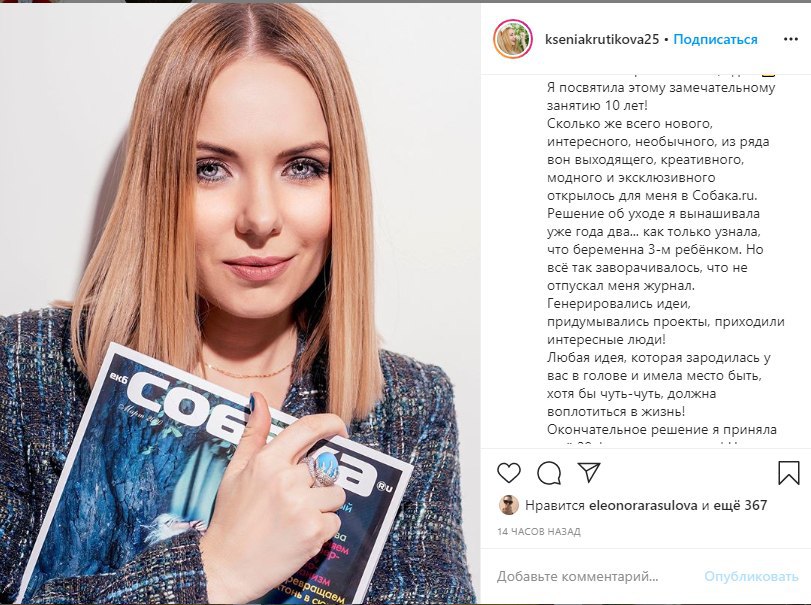Screen dimensions: 811x605
Task: Click the woman's portrait photo
Action: pyautogui.click(x=240, y=303)
